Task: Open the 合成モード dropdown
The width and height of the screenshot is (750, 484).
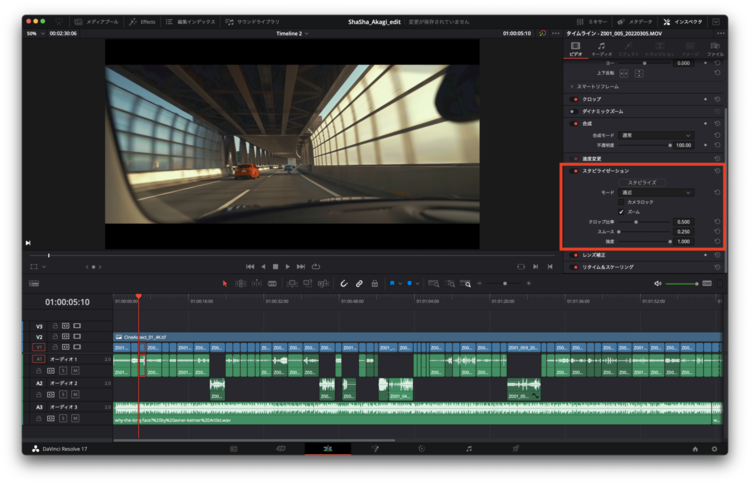Action: 656,135
